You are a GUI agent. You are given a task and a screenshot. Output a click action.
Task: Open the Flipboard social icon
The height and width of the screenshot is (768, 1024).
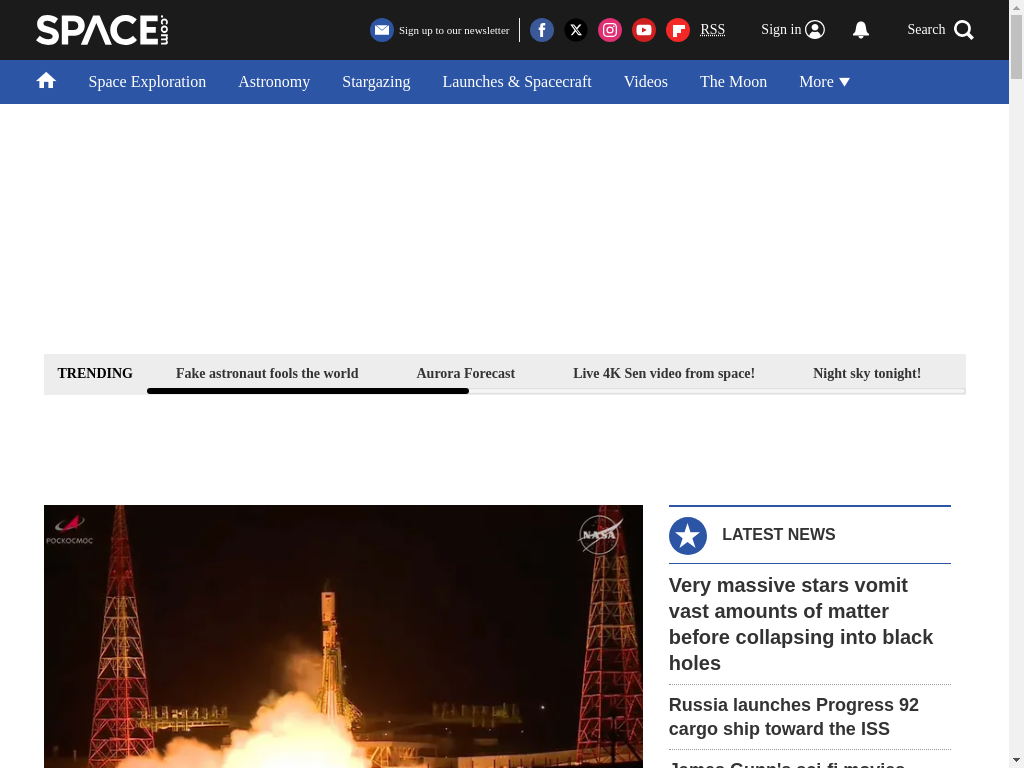click(678, 30)
